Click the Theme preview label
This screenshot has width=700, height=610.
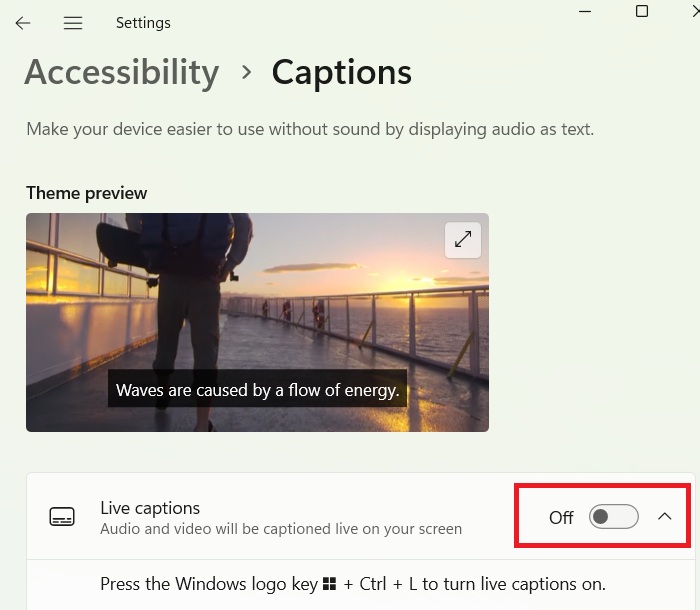87,193
